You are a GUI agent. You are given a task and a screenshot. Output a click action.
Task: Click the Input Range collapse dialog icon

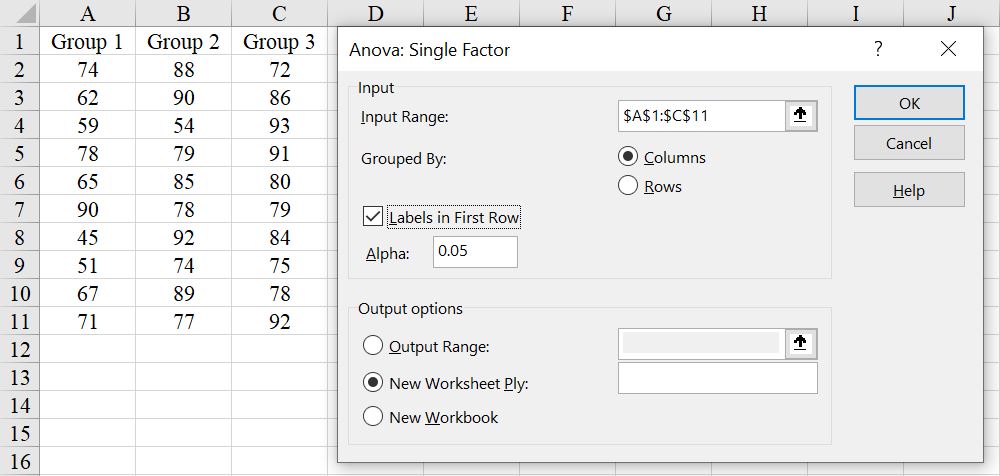(x=799, y=116)
